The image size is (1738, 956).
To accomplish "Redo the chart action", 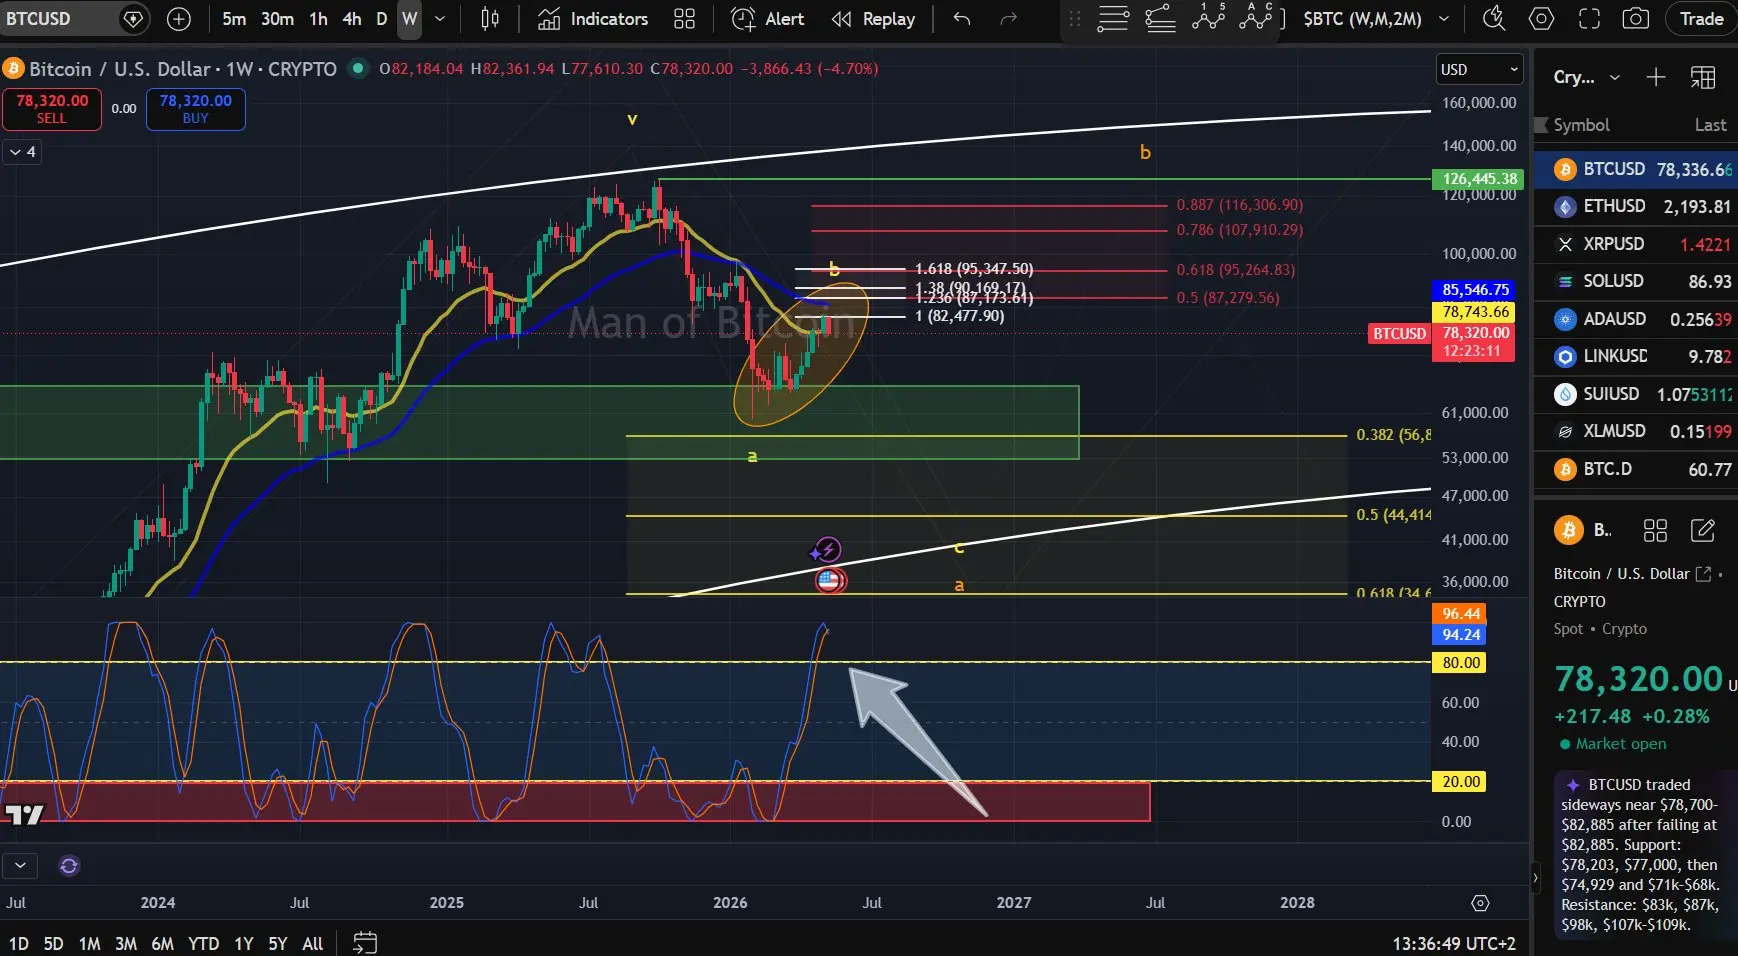I will 1008,19.
